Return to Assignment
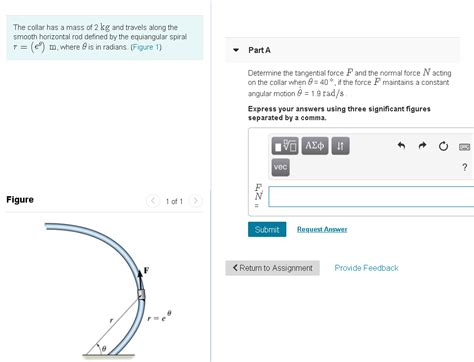 click(272, 268)
